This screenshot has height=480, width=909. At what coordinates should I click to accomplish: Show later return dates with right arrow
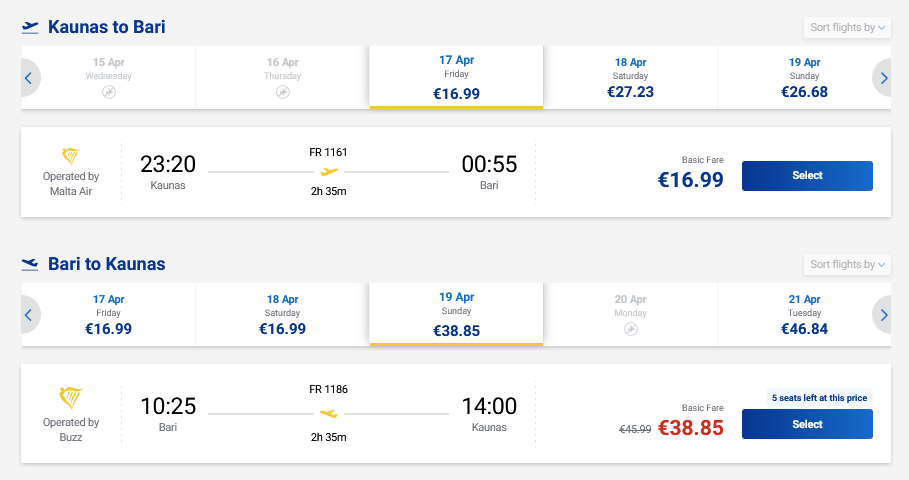click(883, 315)
